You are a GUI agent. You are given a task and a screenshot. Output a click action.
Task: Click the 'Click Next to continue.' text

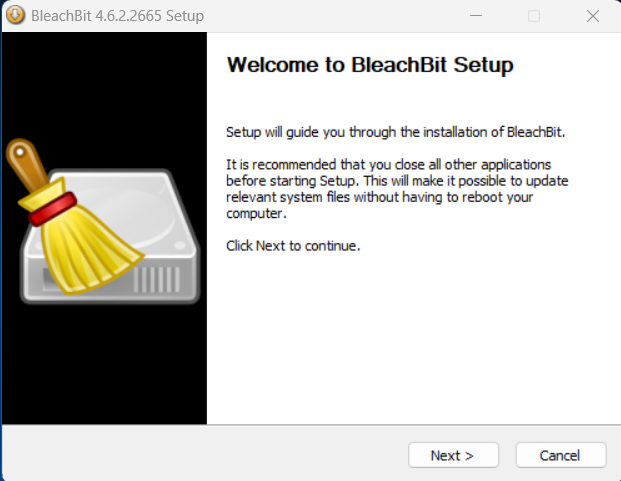click(x=293, y=246)
